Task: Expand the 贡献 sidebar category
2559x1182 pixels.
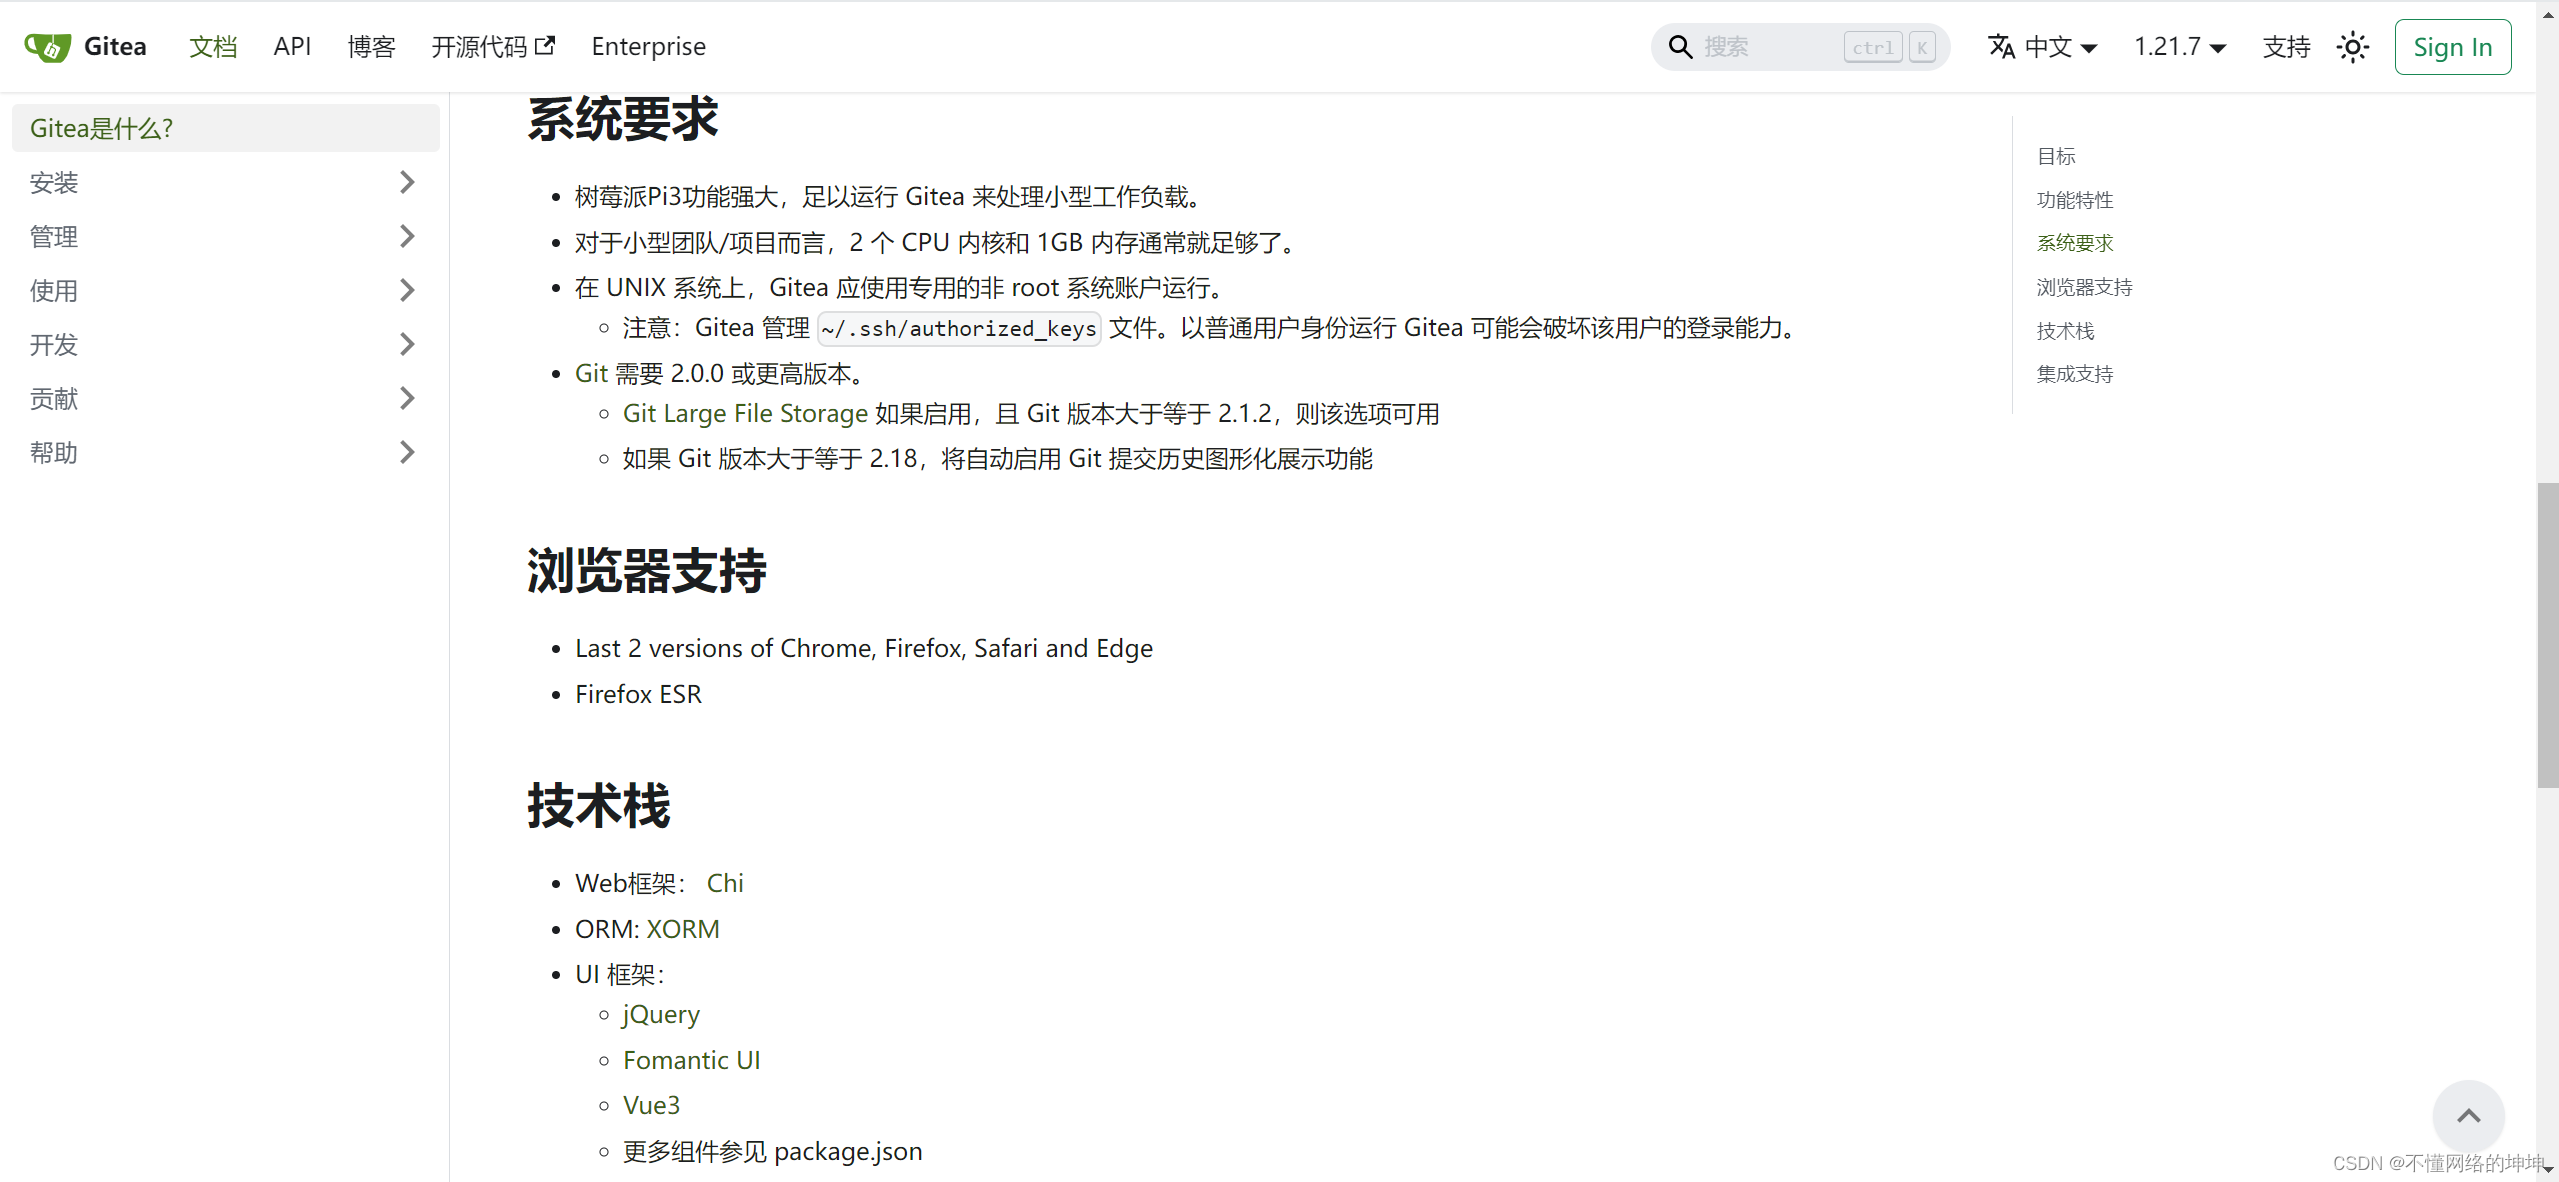Action: [x=407, y=398]
